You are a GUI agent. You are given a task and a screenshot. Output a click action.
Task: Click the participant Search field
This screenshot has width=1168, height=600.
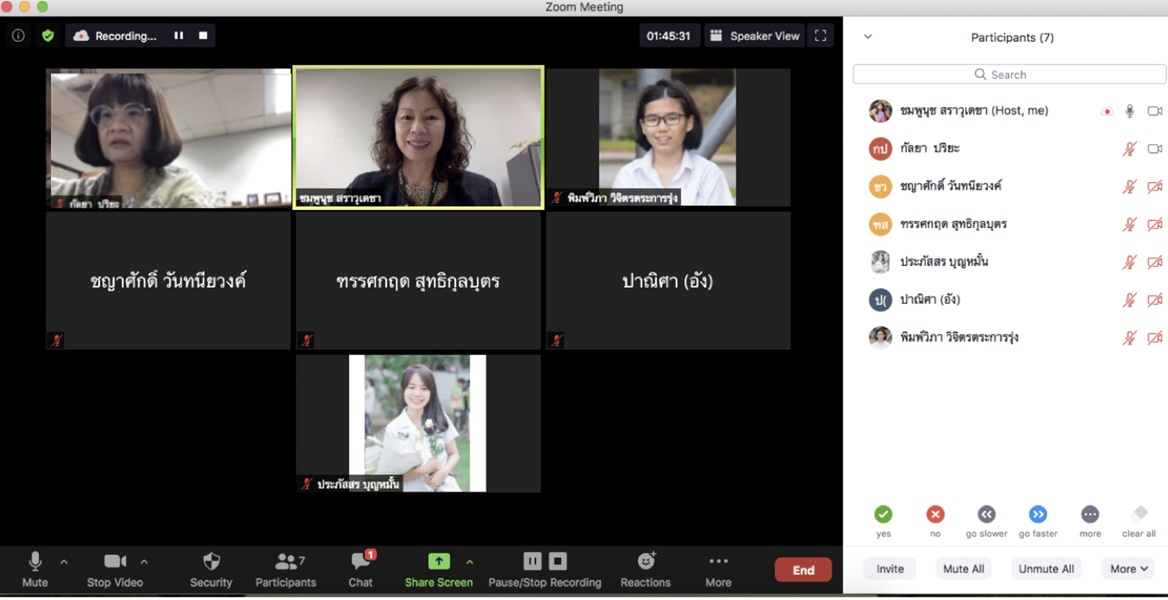[x=1009, y=74]
